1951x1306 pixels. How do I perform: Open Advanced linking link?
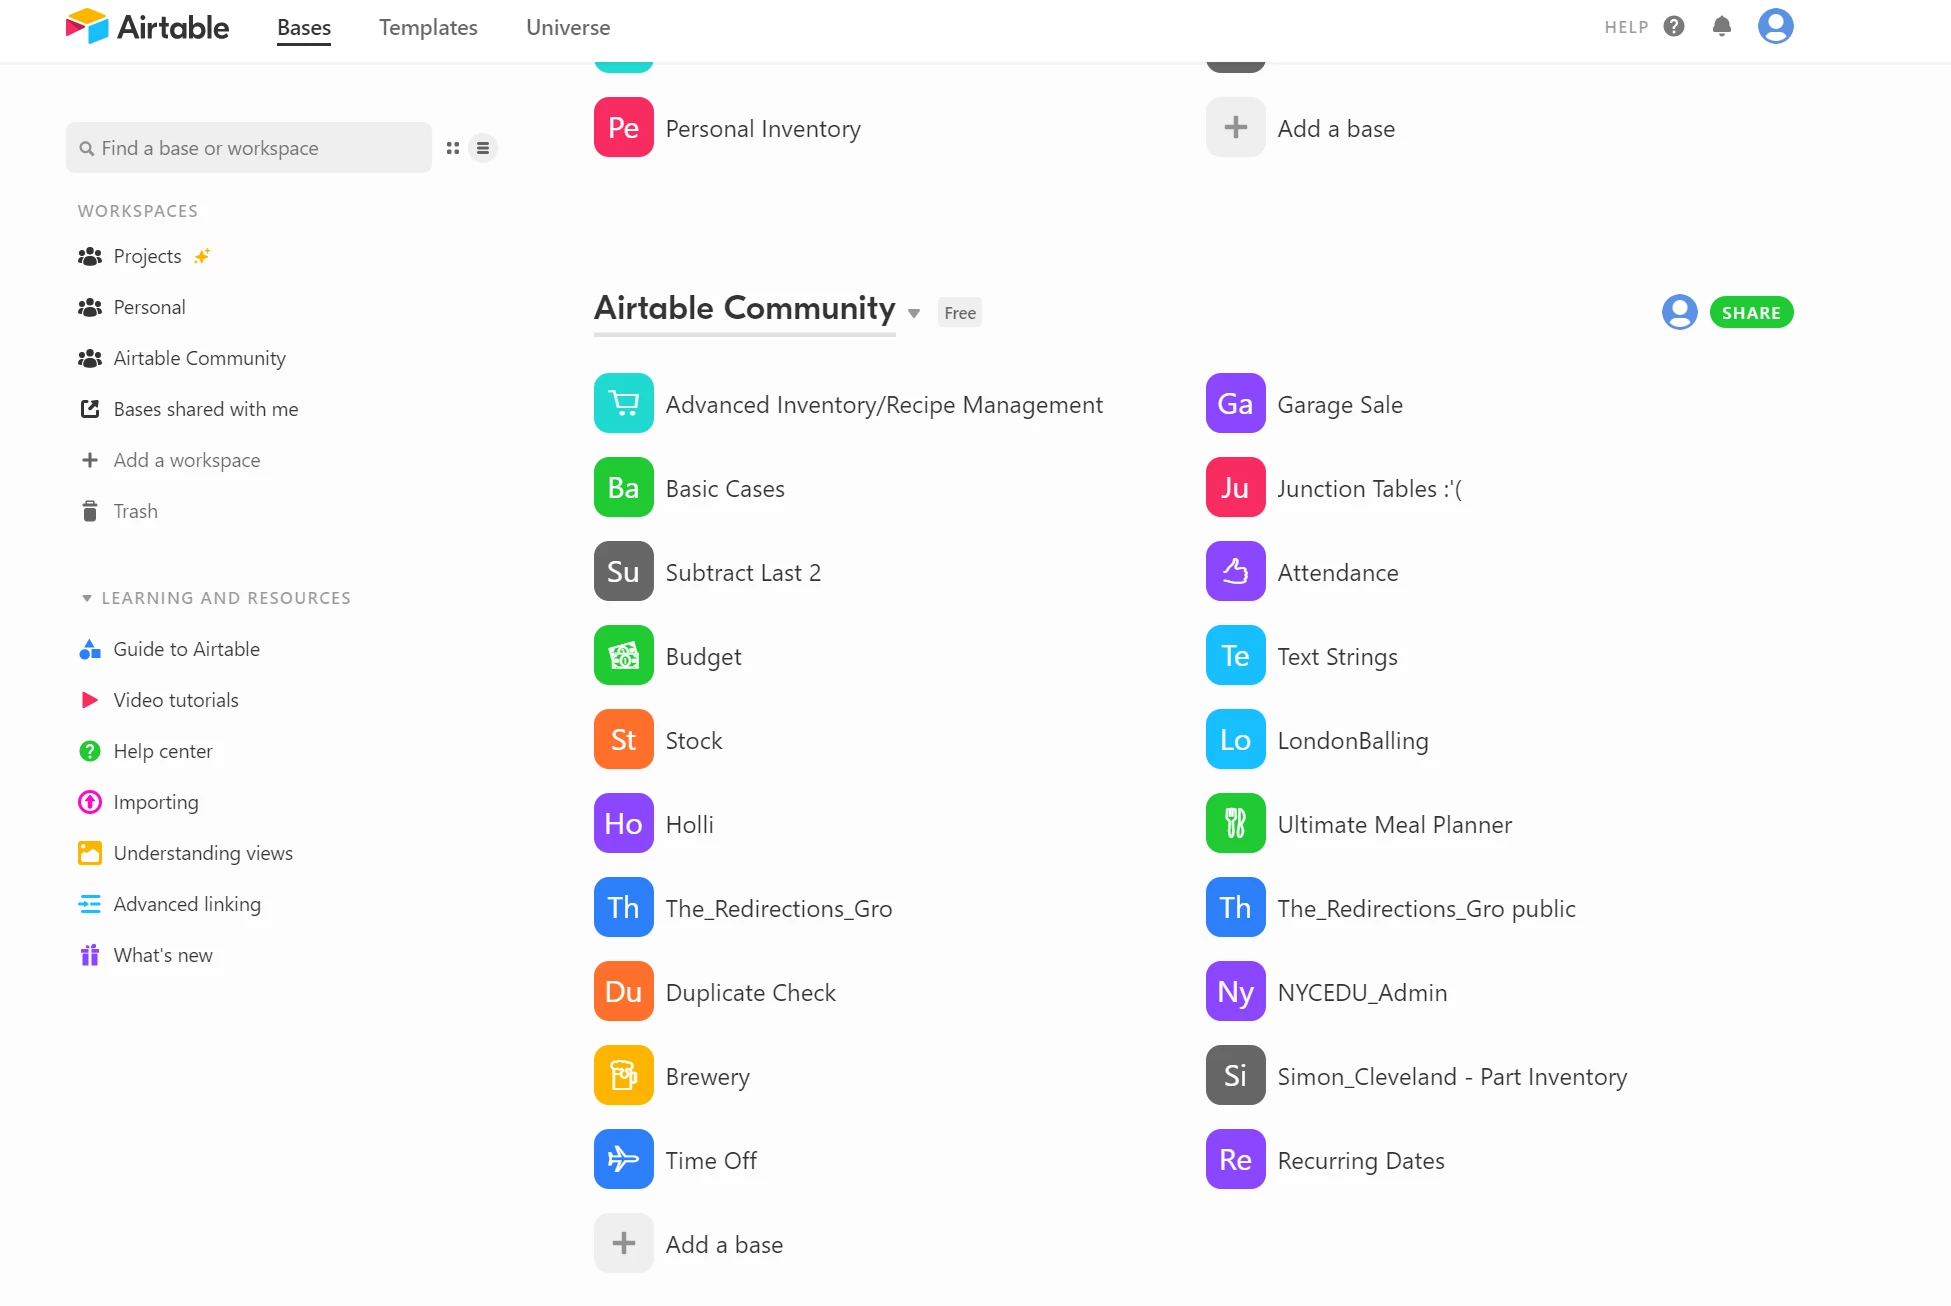187,904
